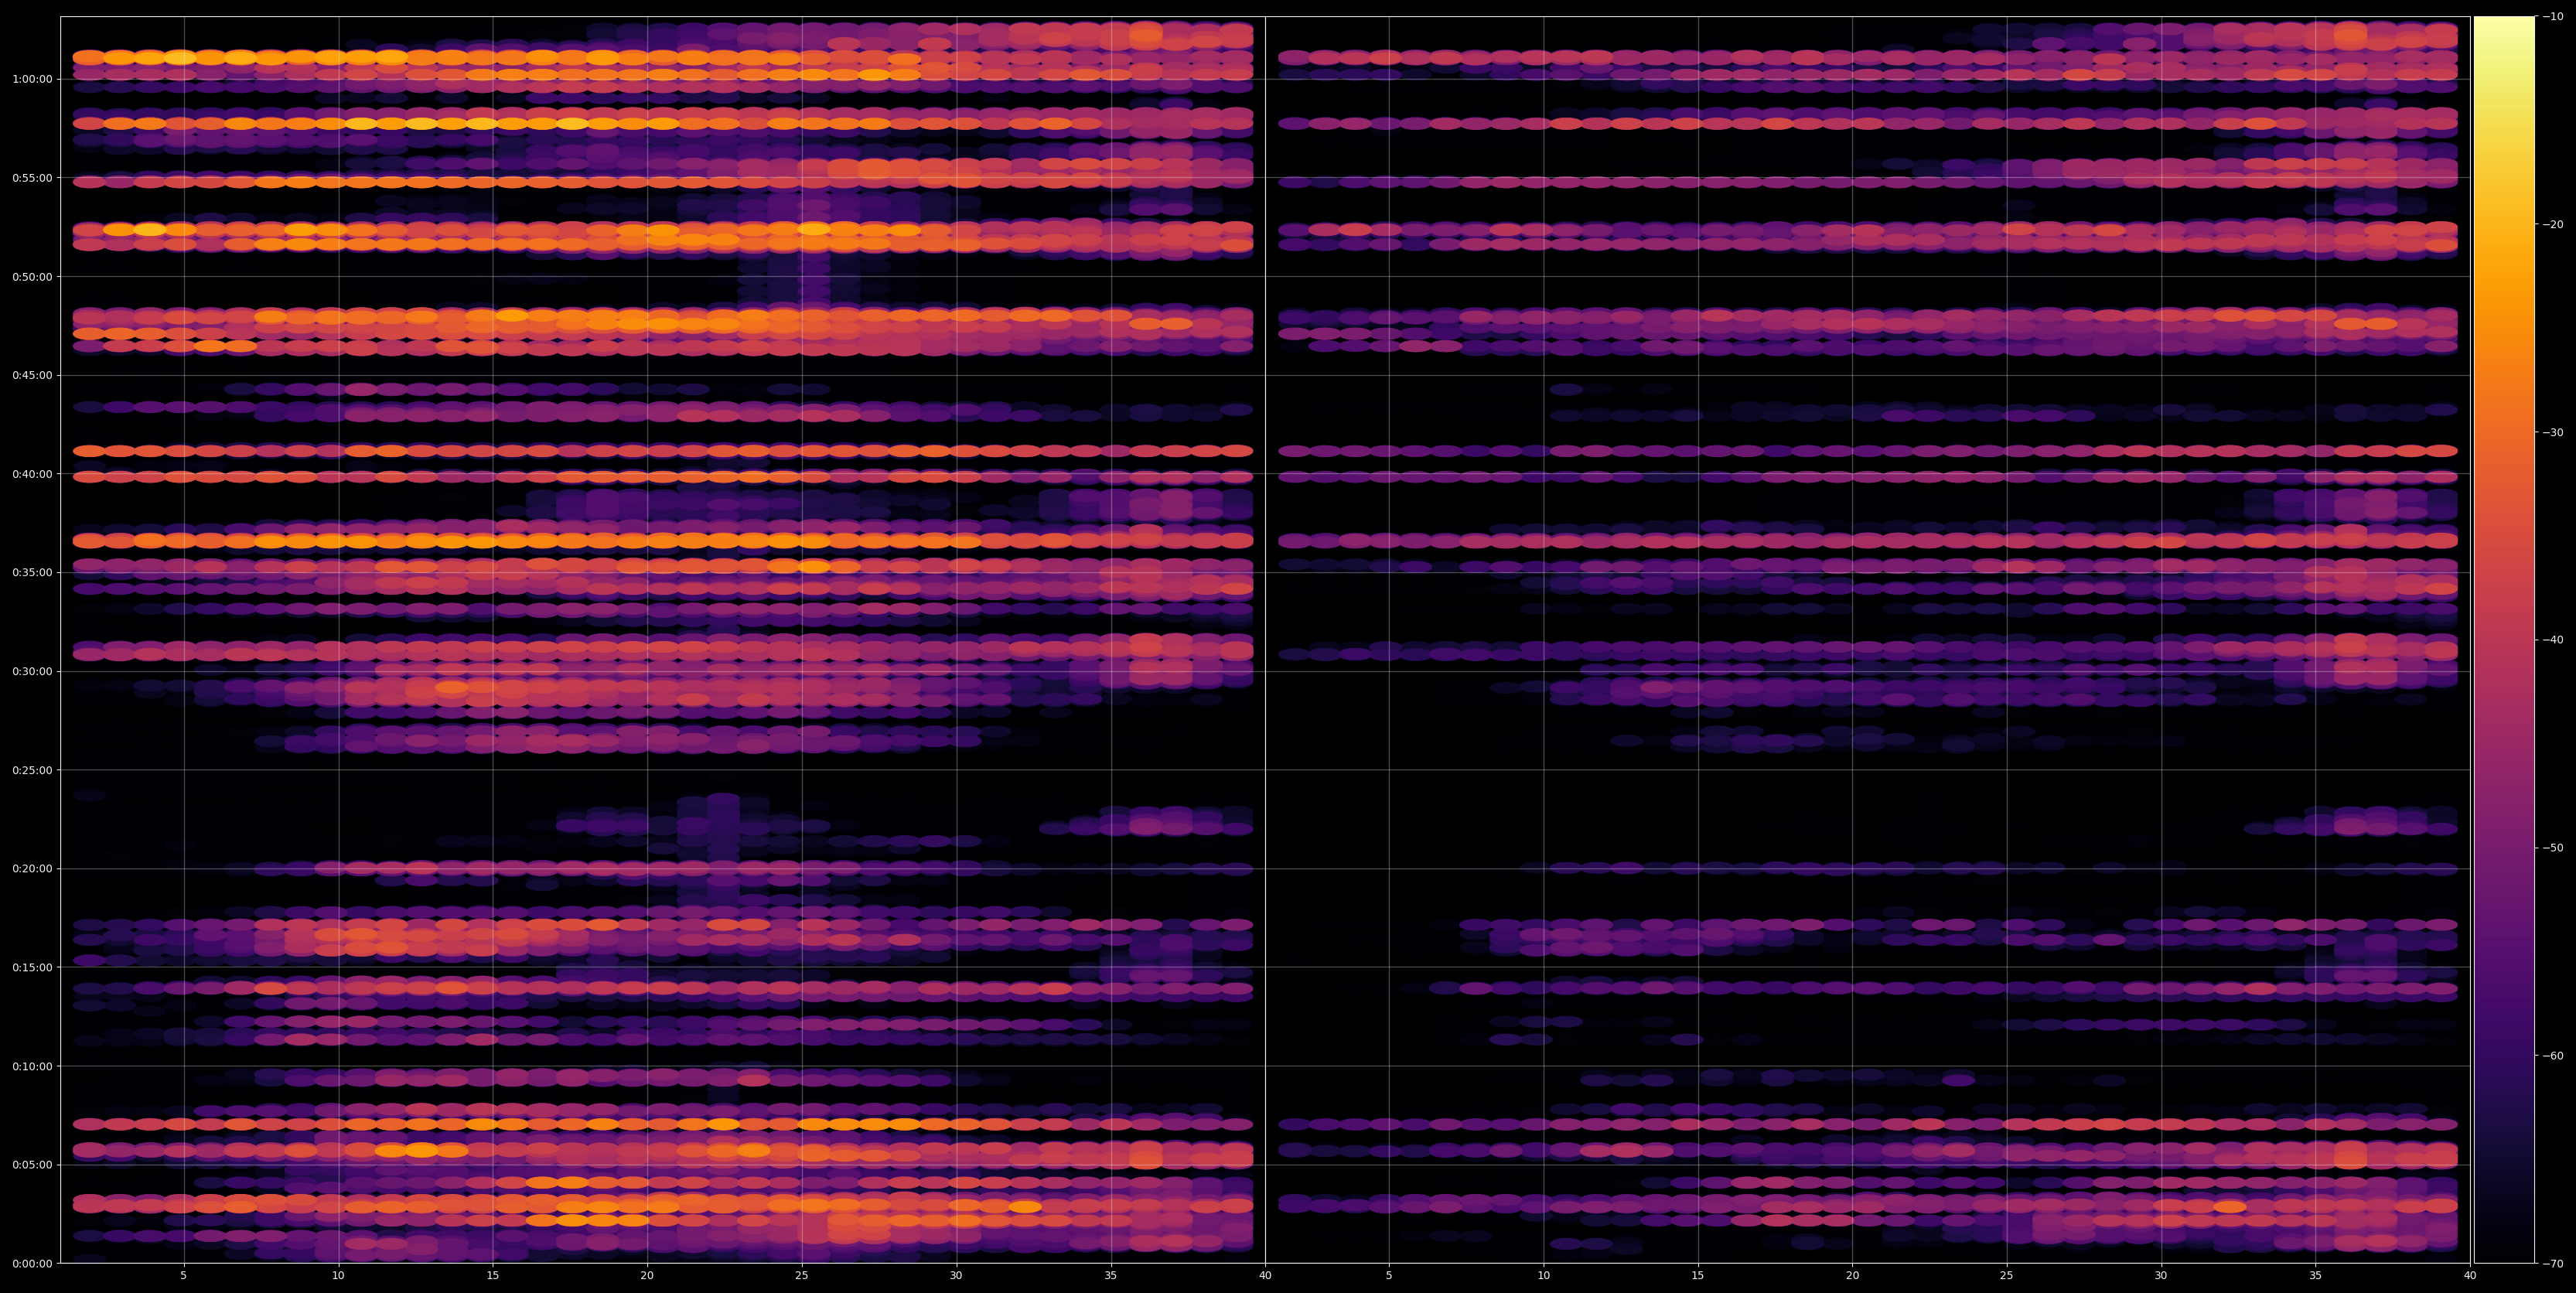
Task: Click the 0:35:00 y-axis tick label
Action: [31, 573]
